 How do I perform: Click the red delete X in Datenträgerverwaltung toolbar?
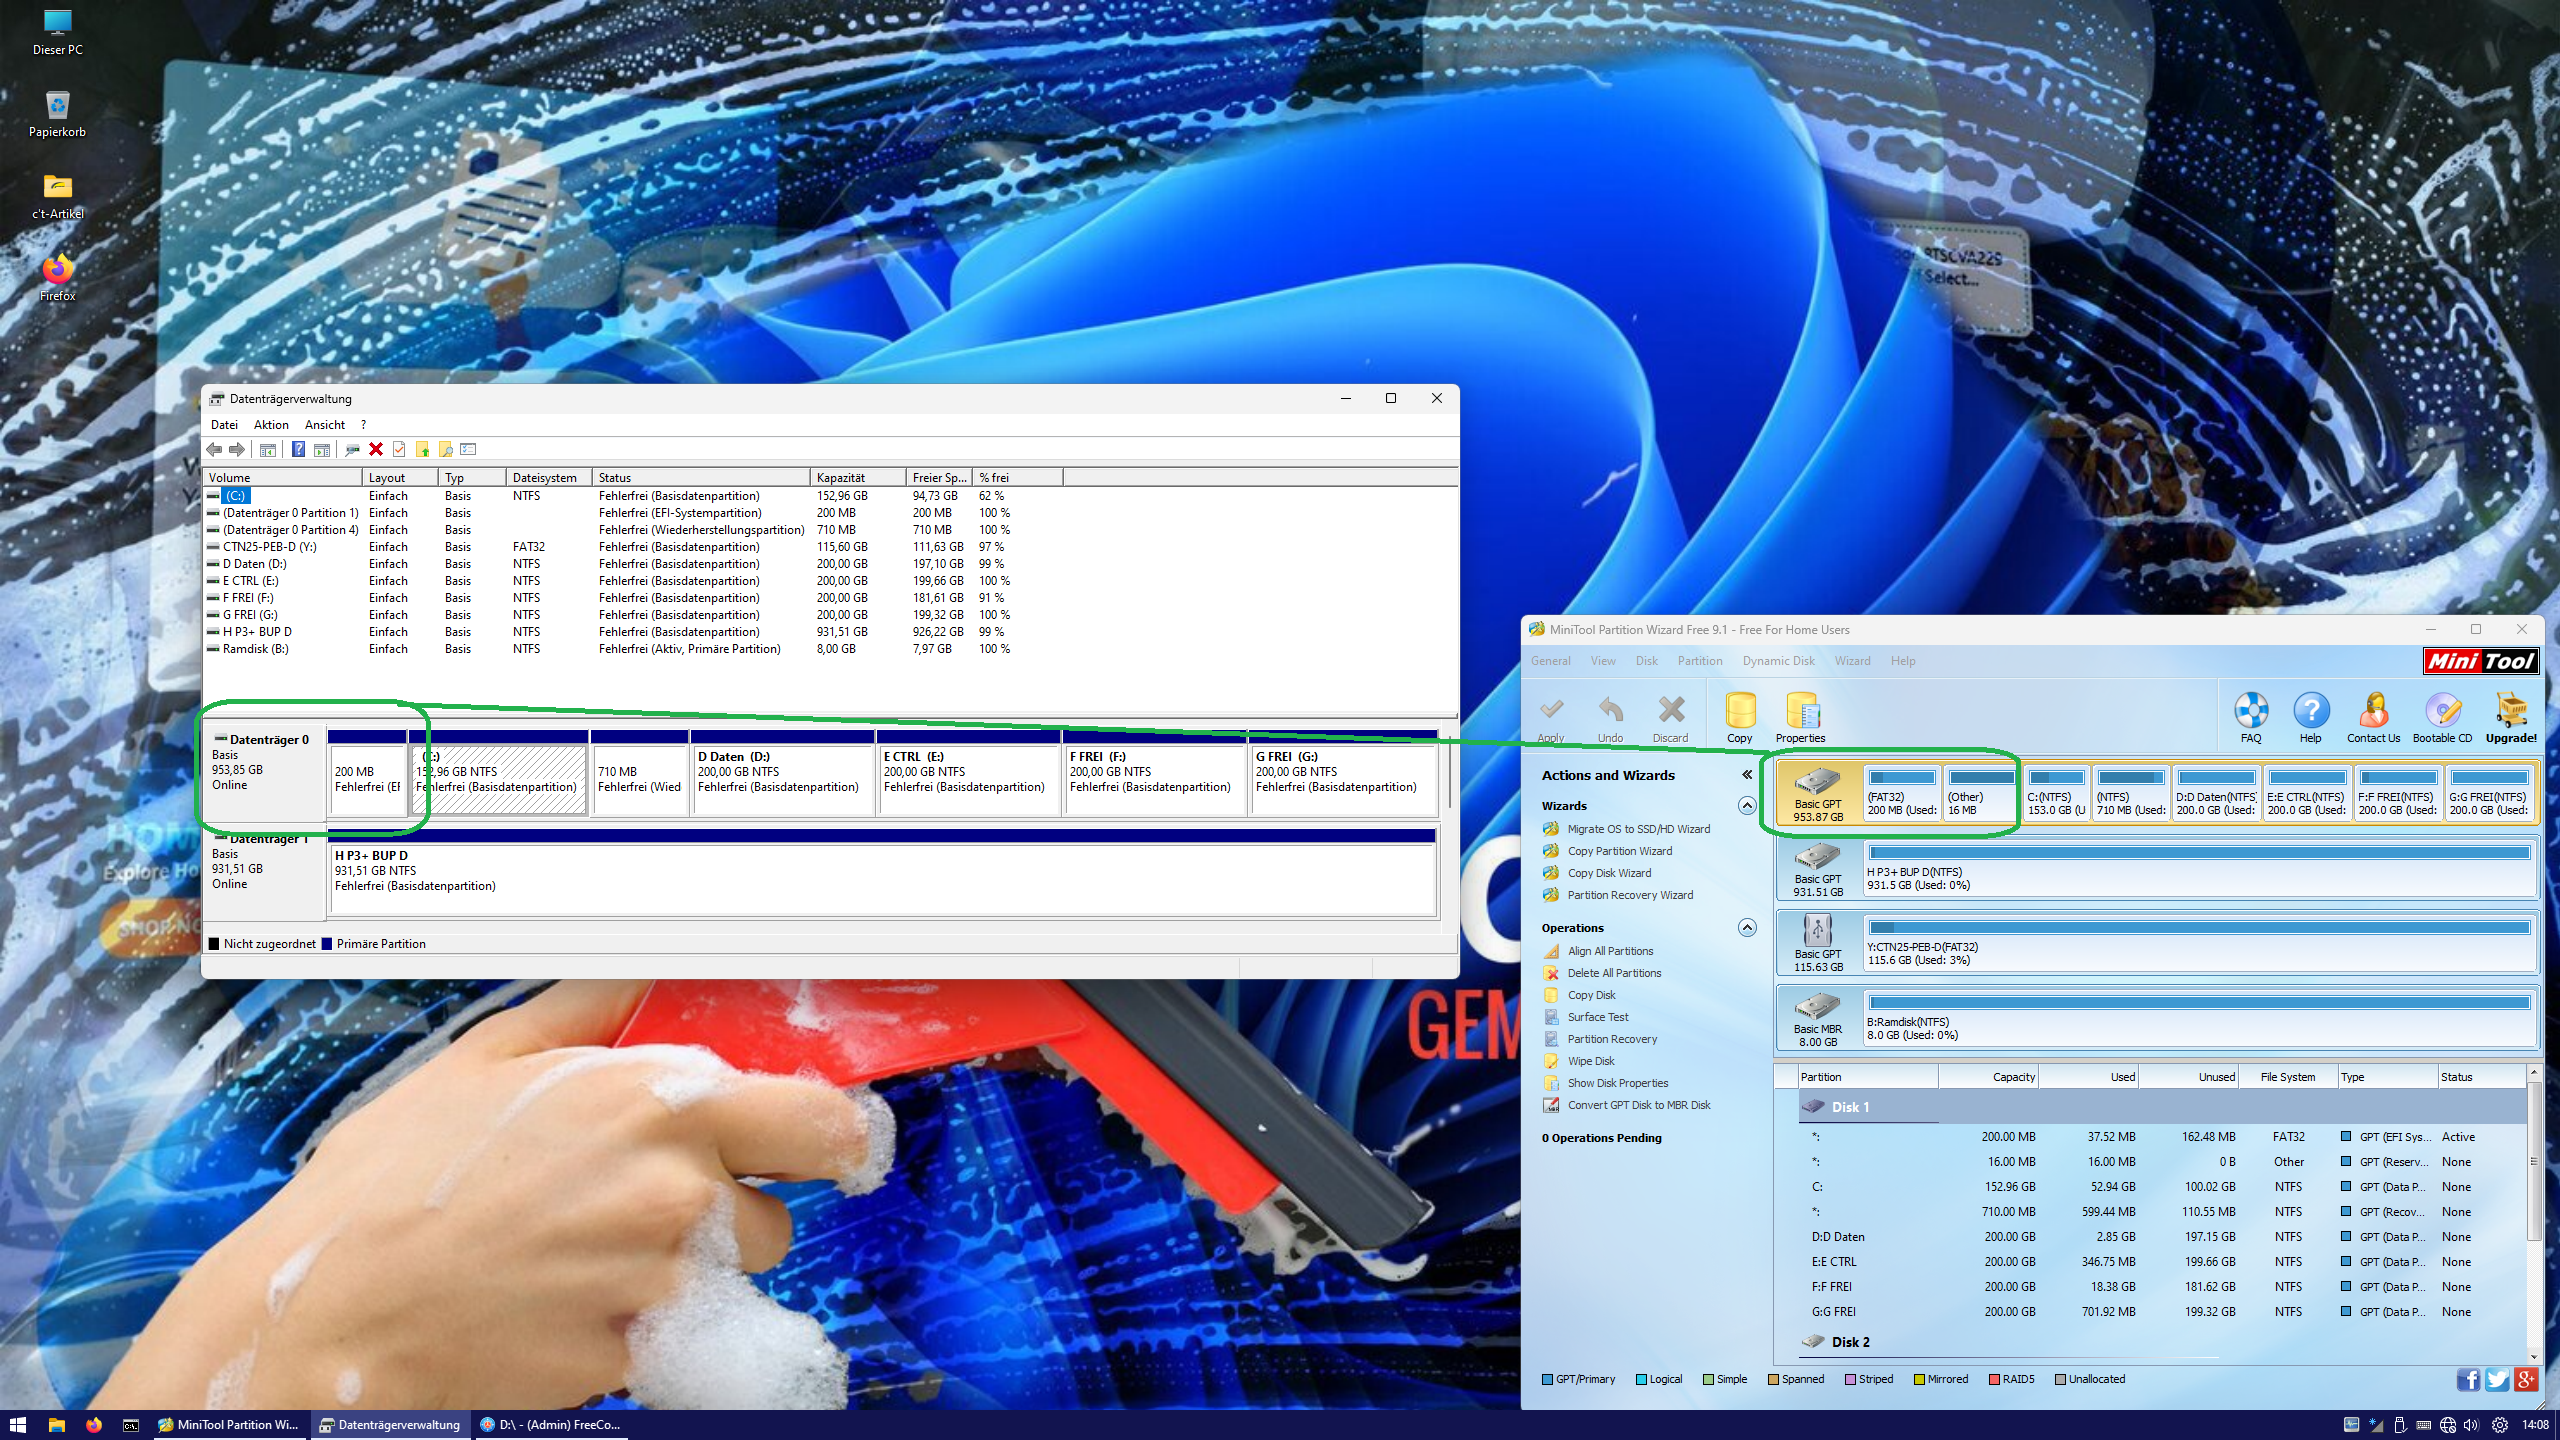click(376, 450)
